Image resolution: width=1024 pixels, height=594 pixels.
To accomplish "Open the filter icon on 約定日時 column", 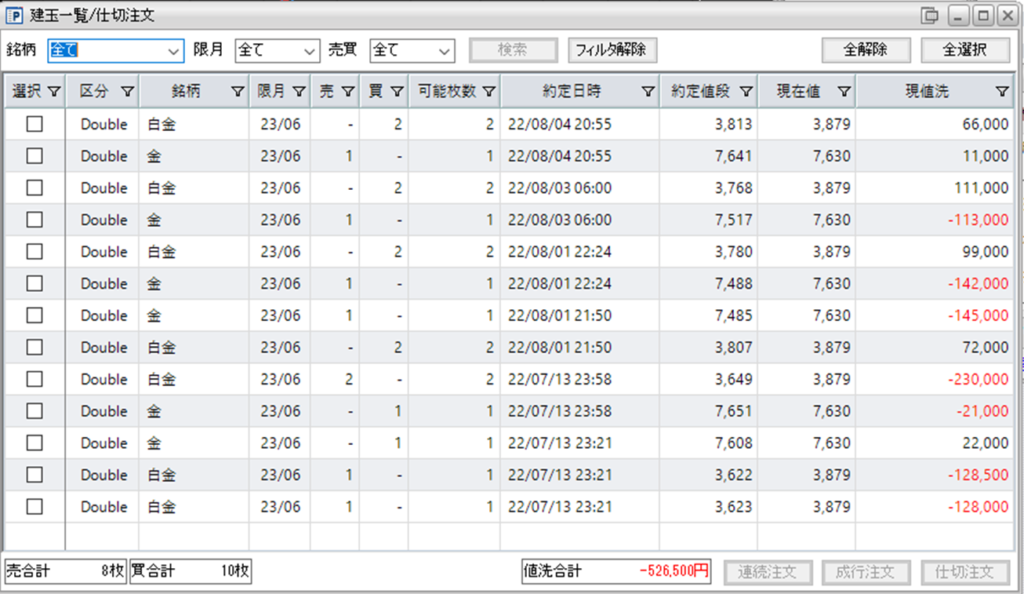I will tap(648, 92).
